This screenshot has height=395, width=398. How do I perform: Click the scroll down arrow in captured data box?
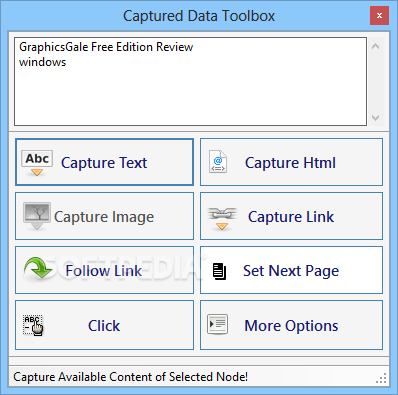tap(375, 118)
